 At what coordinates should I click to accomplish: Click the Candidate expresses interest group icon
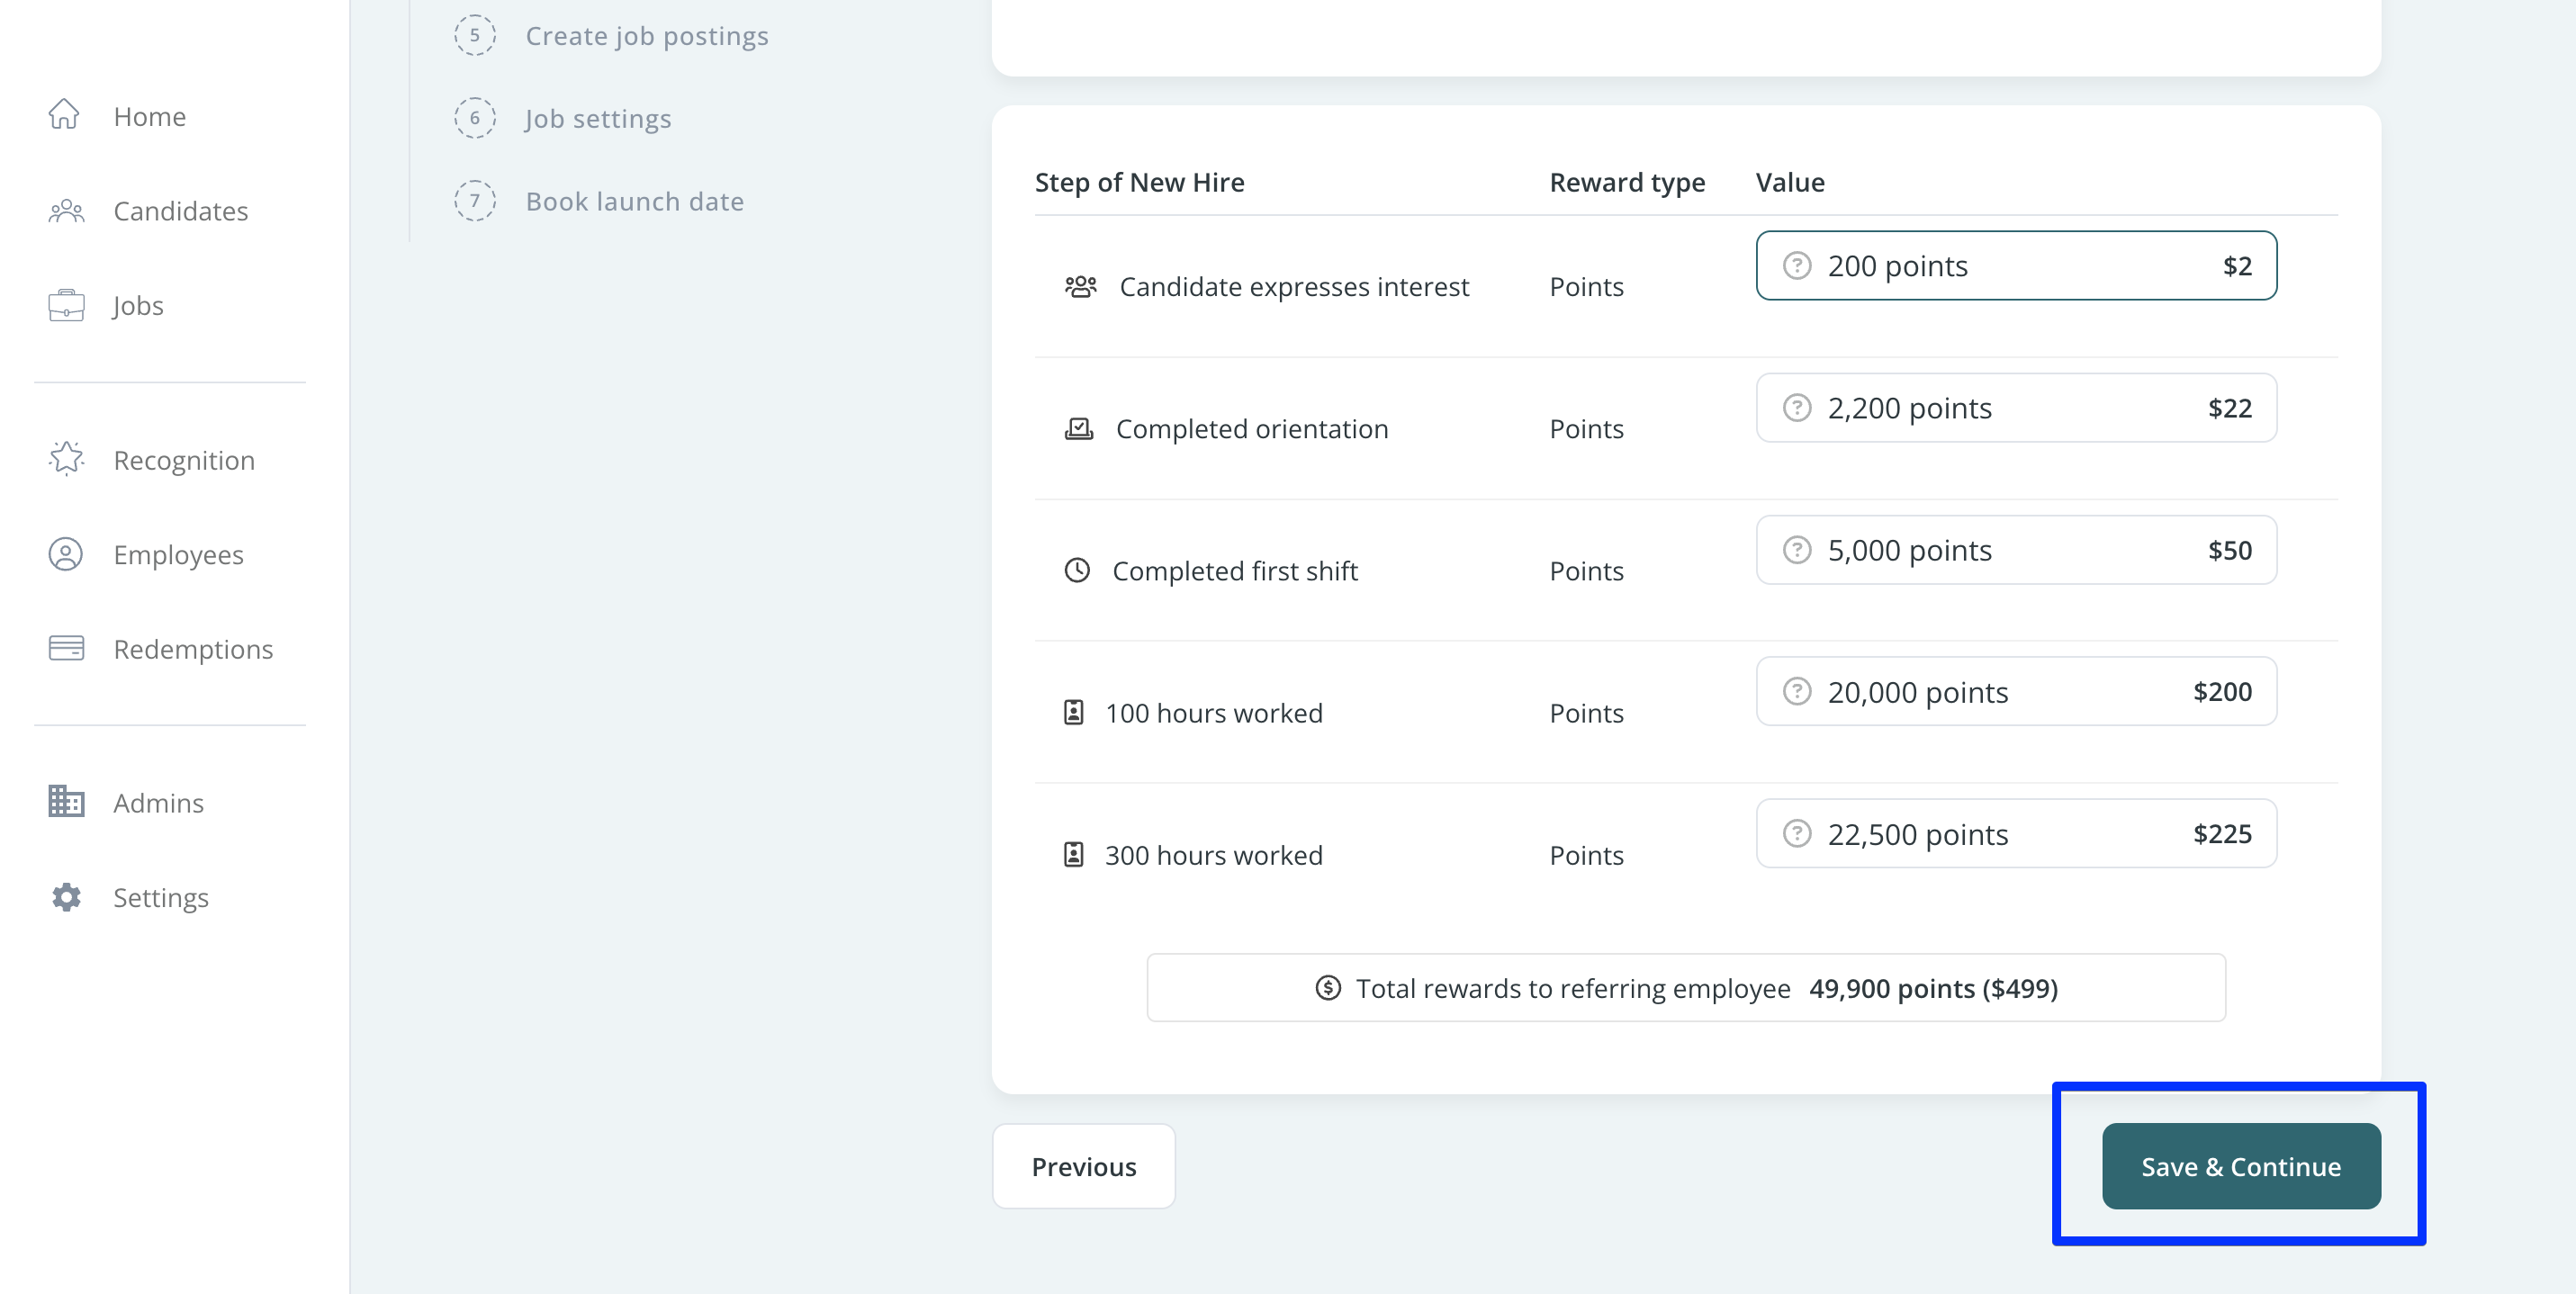pos(1080,287)
